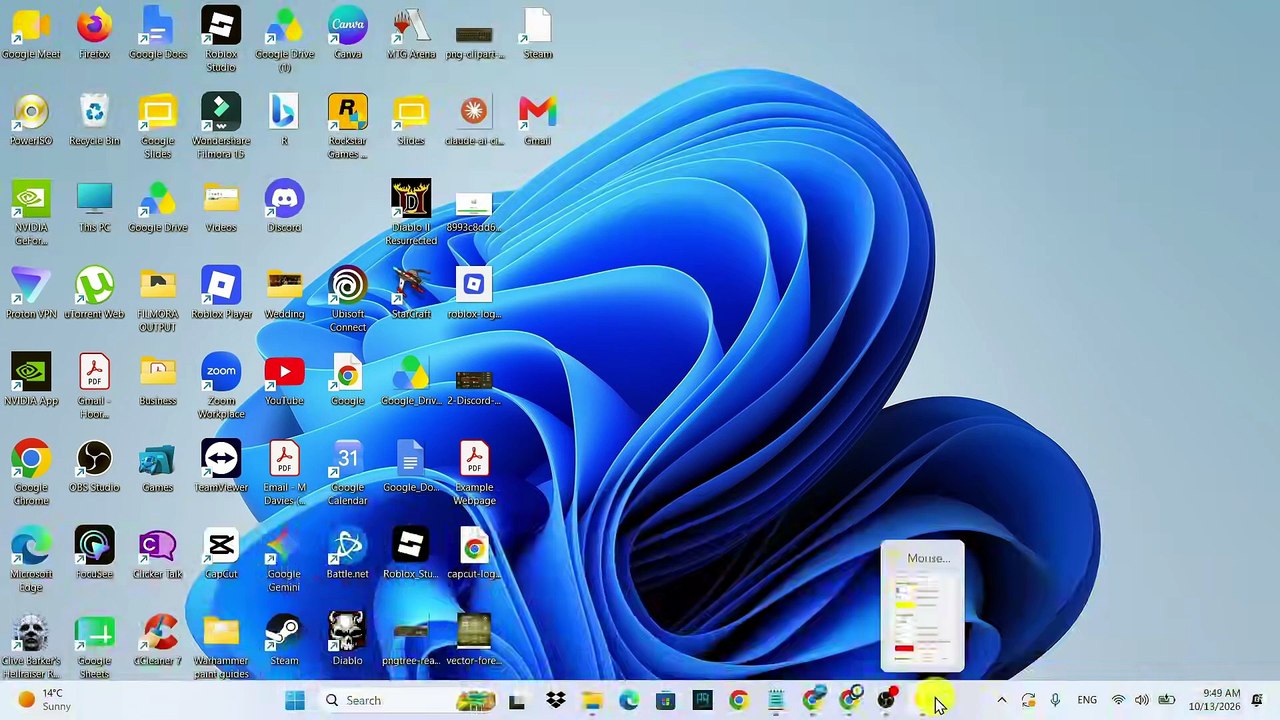Open the Battle.net desktop shortcut
The height and width of the screenshot is (720, 1280).
click(348, 554)
